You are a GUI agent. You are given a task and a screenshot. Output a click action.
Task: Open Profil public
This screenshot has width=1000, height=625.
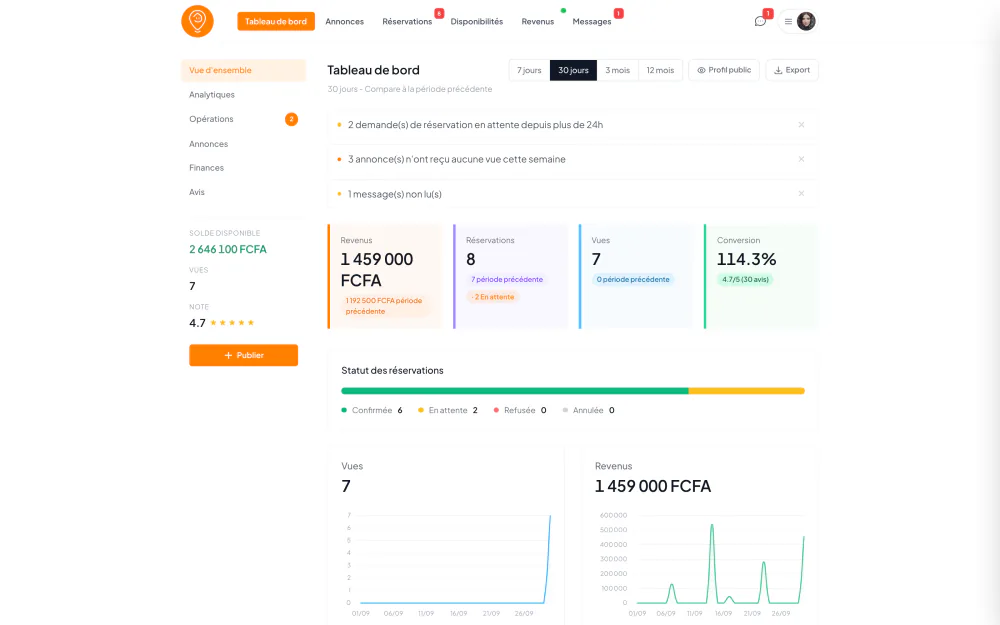pyautogui.click(x=724, y=70)
